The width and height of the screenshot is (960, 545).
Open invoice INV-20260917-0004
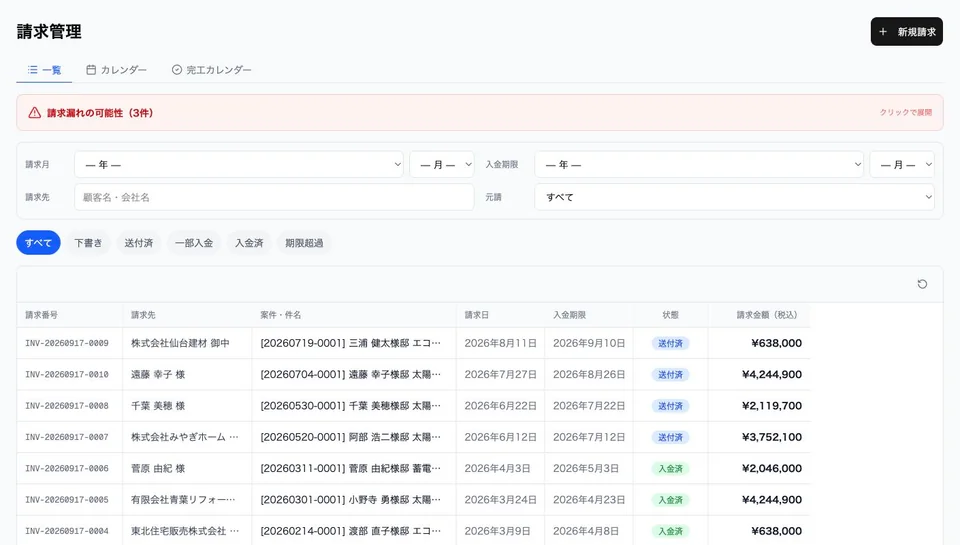[x=67, y=531]
